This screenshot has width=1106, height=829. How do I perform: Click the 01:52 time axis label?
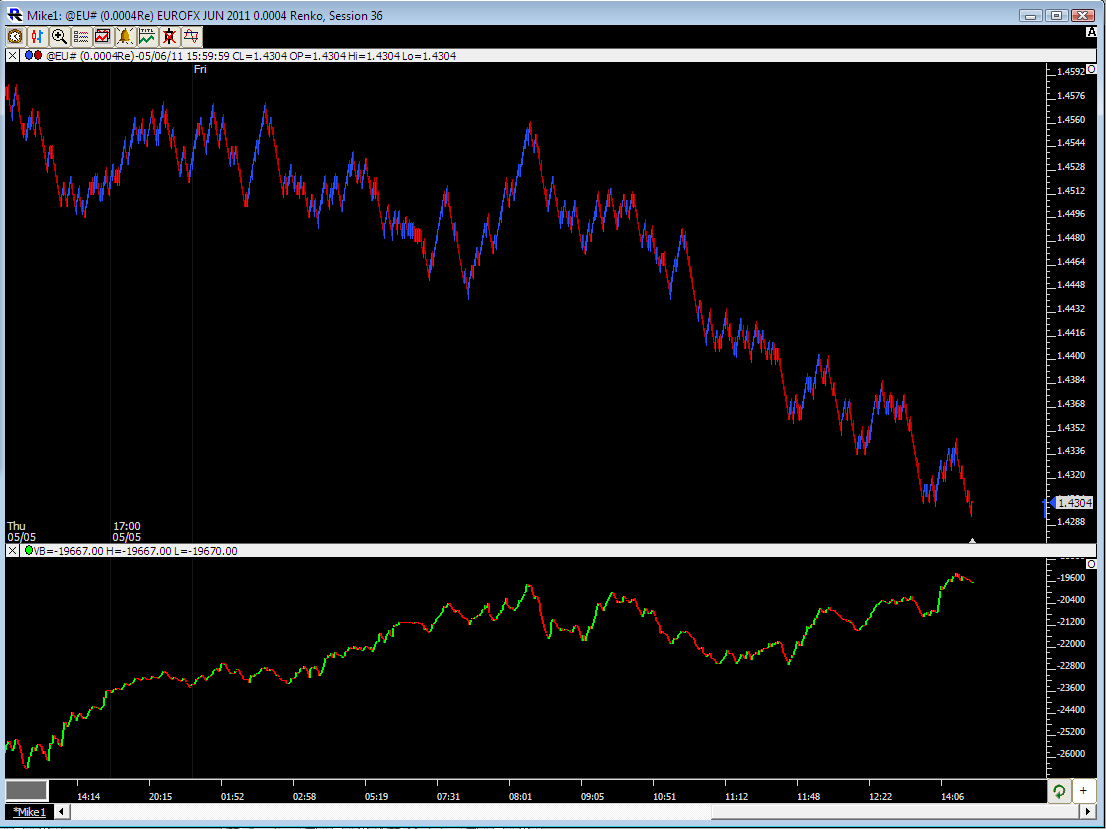pos(232,797)
